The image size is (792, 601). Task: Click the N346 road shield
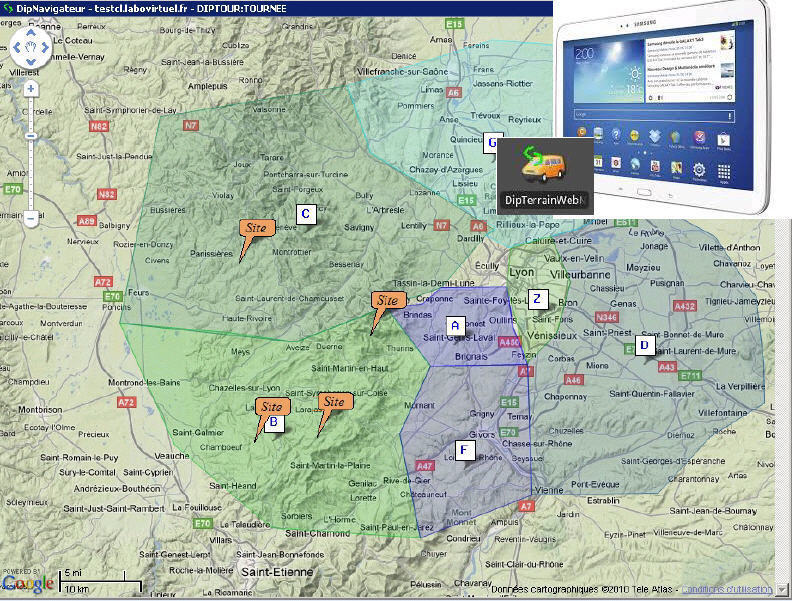click(x=606, y=317)
